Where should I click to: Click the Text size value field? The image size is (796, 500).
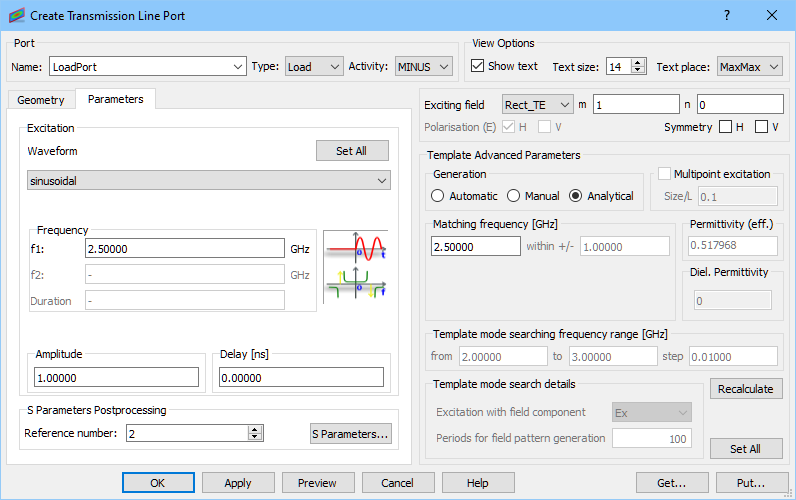coord(619,66)
